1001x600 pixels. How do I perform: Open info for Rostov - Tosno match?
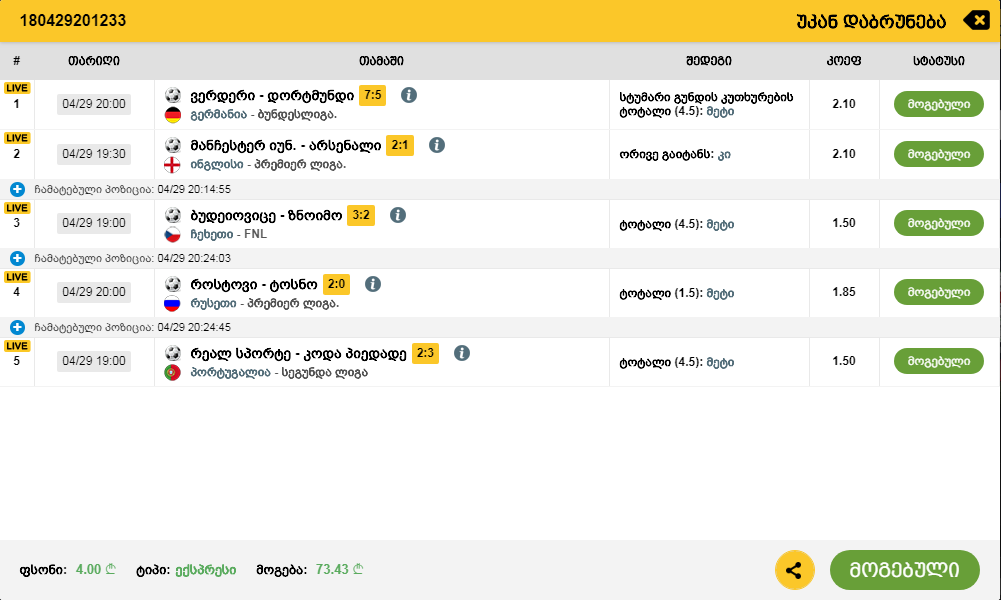click(373, 283)
